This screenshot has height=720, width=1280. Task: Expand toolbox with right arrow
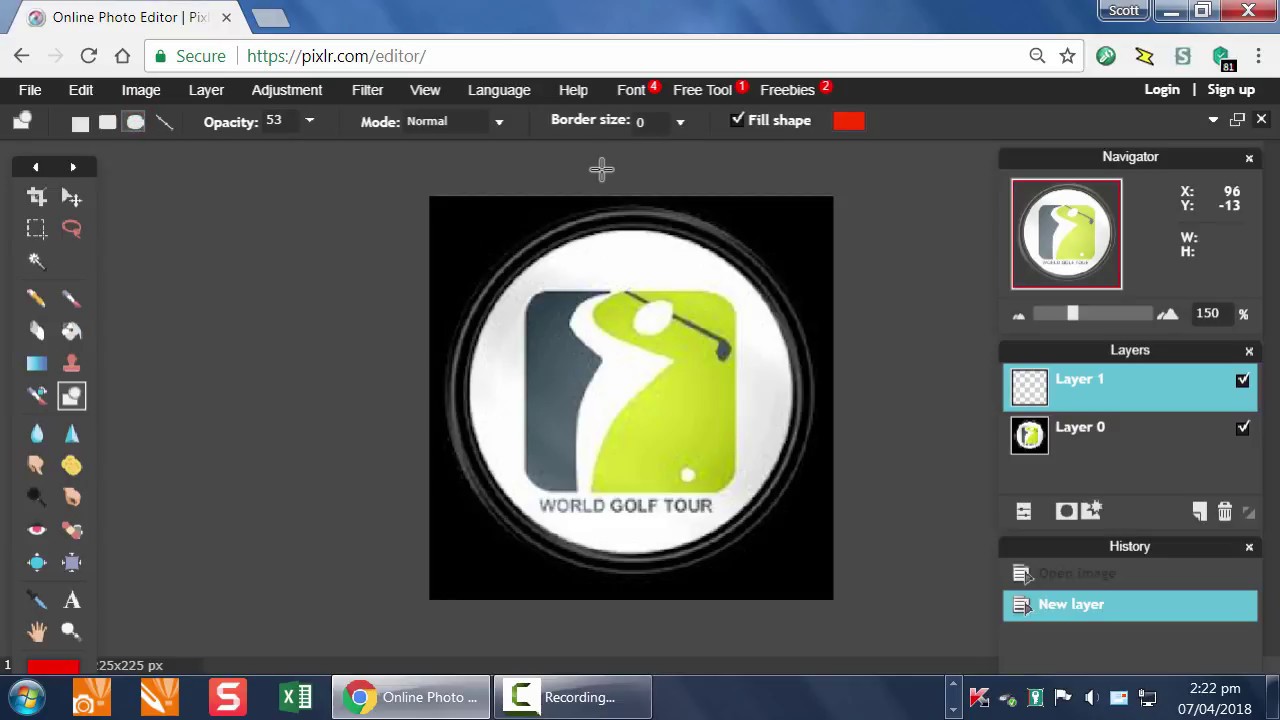coord(73,167)
